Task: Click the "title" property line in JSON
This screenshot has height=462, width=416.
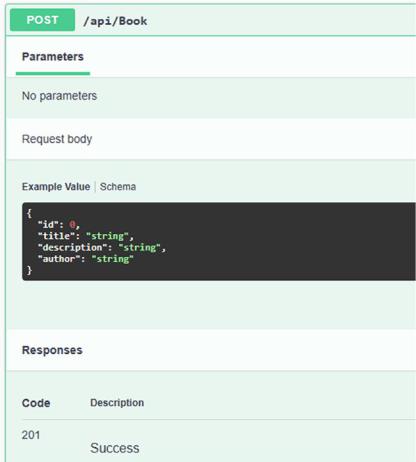Action: [85, 236]
